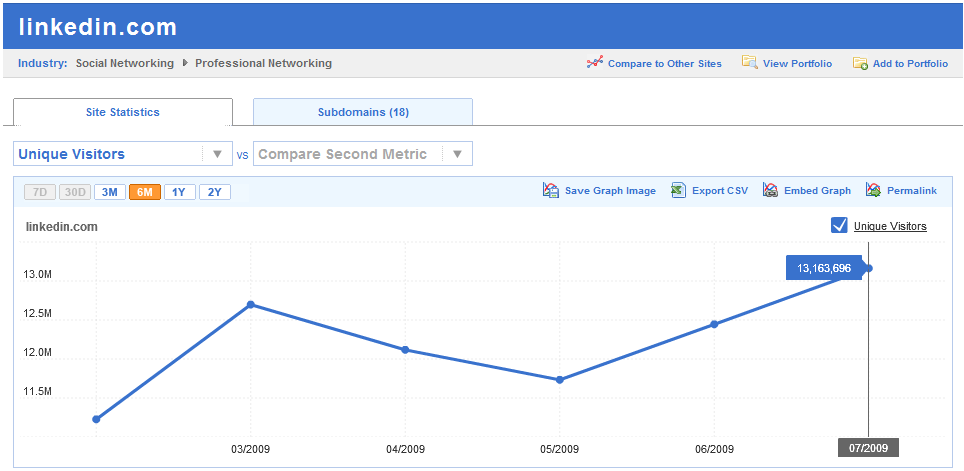Toggle the Unique Visitors checkbox
This screenshot has width=964, height=471.
coord(839,226)
